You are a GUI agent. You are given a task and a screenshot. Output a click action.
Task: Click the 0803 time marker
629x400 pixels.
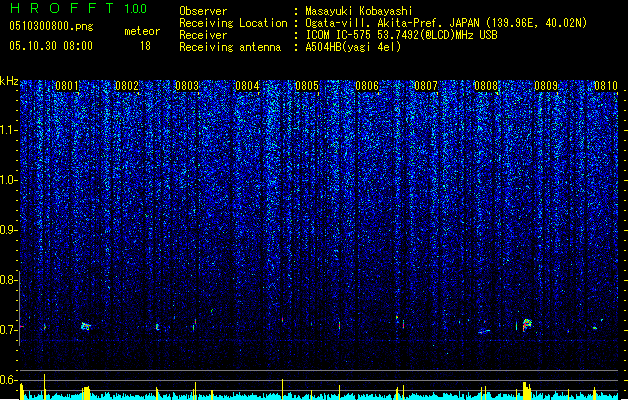(187, 86)
